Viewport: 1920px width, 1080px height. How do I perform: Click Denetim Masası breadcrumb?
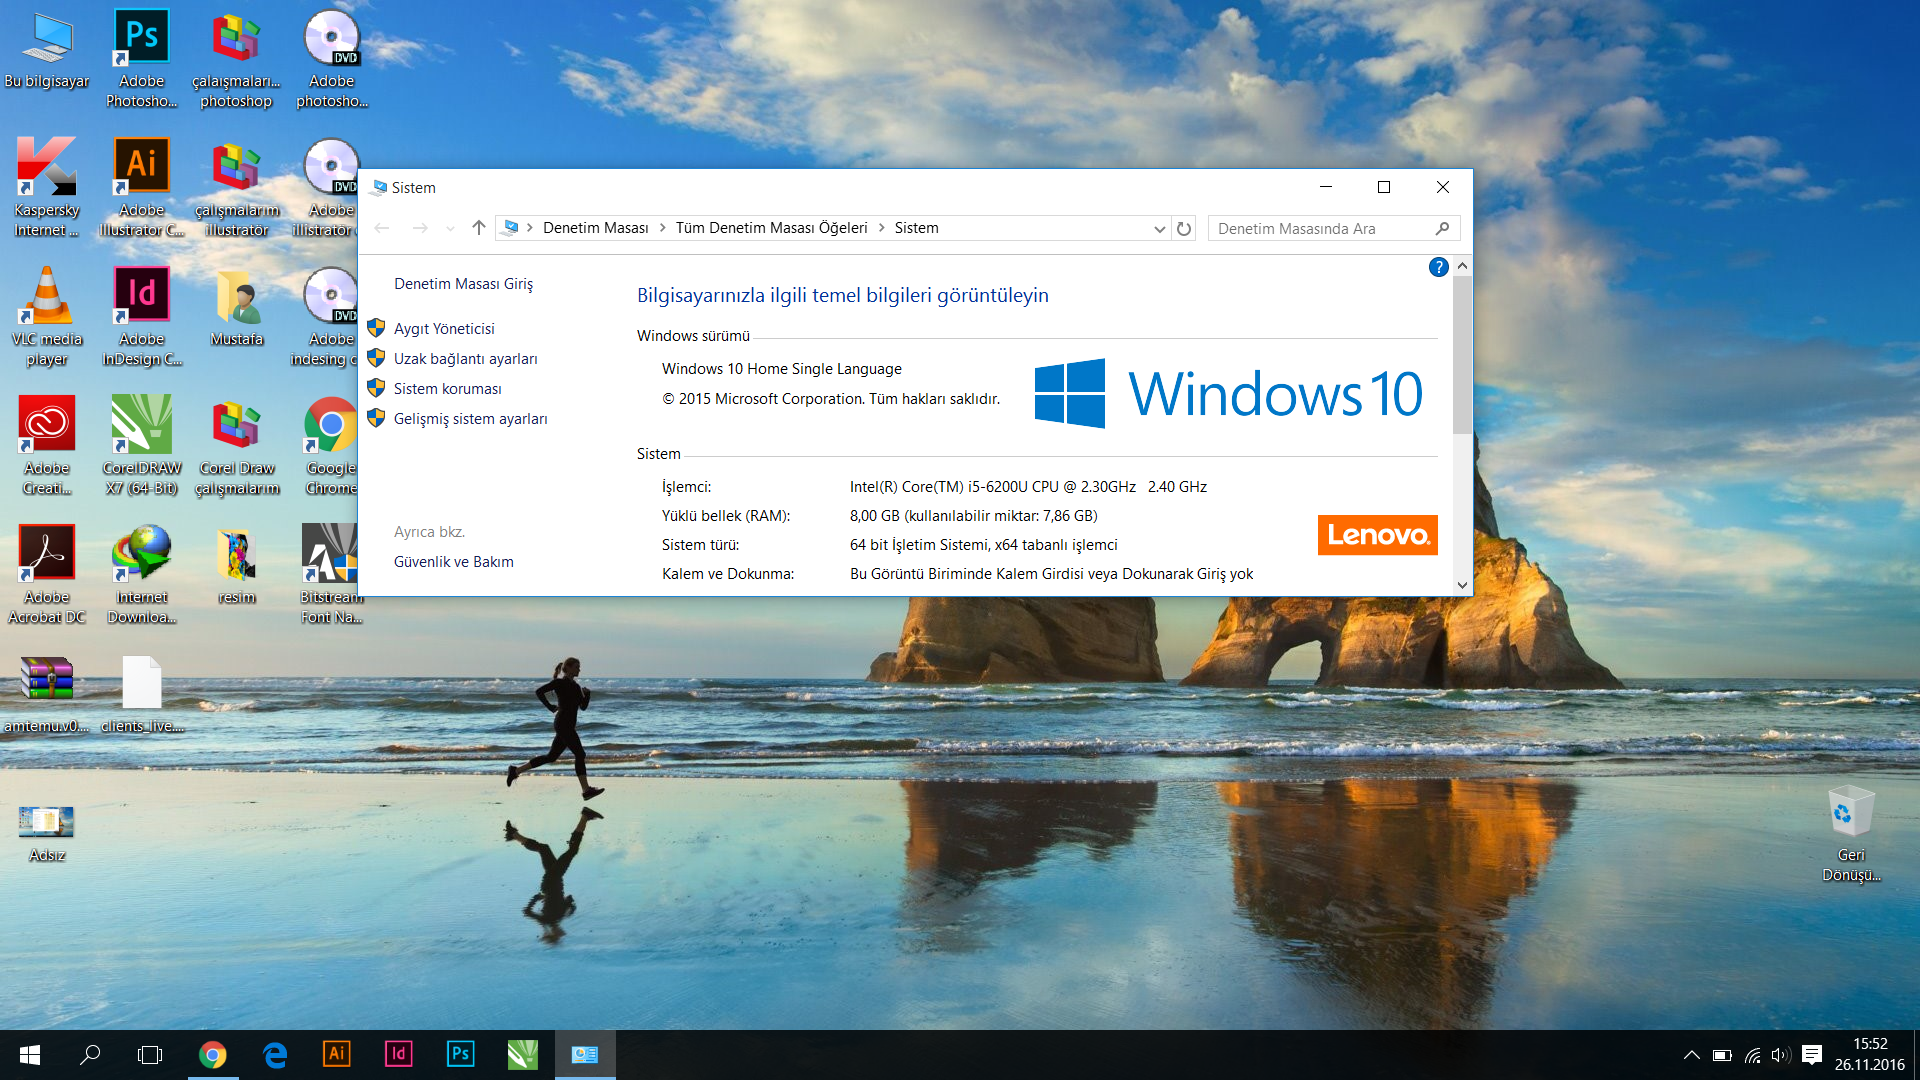[595, 228]
